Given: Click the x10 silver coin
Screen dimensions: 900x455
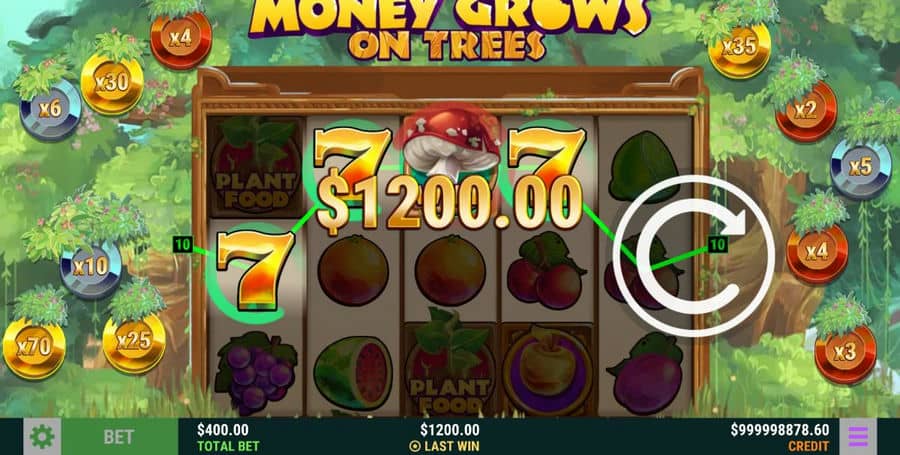Looking at the screenshot, I should coord(91,267).
